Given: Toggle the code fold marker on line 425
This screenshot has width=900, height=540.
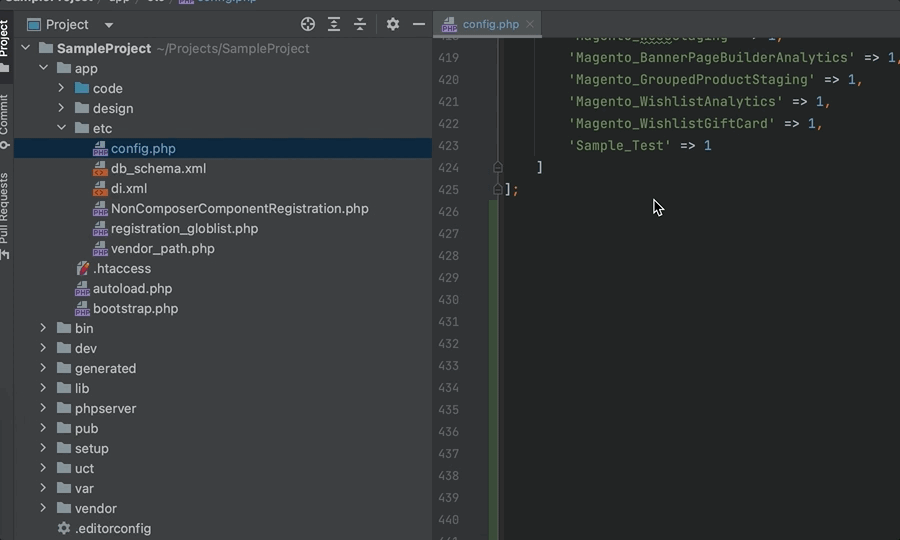Looking at the screenshot, I should [x=498, y=189].
